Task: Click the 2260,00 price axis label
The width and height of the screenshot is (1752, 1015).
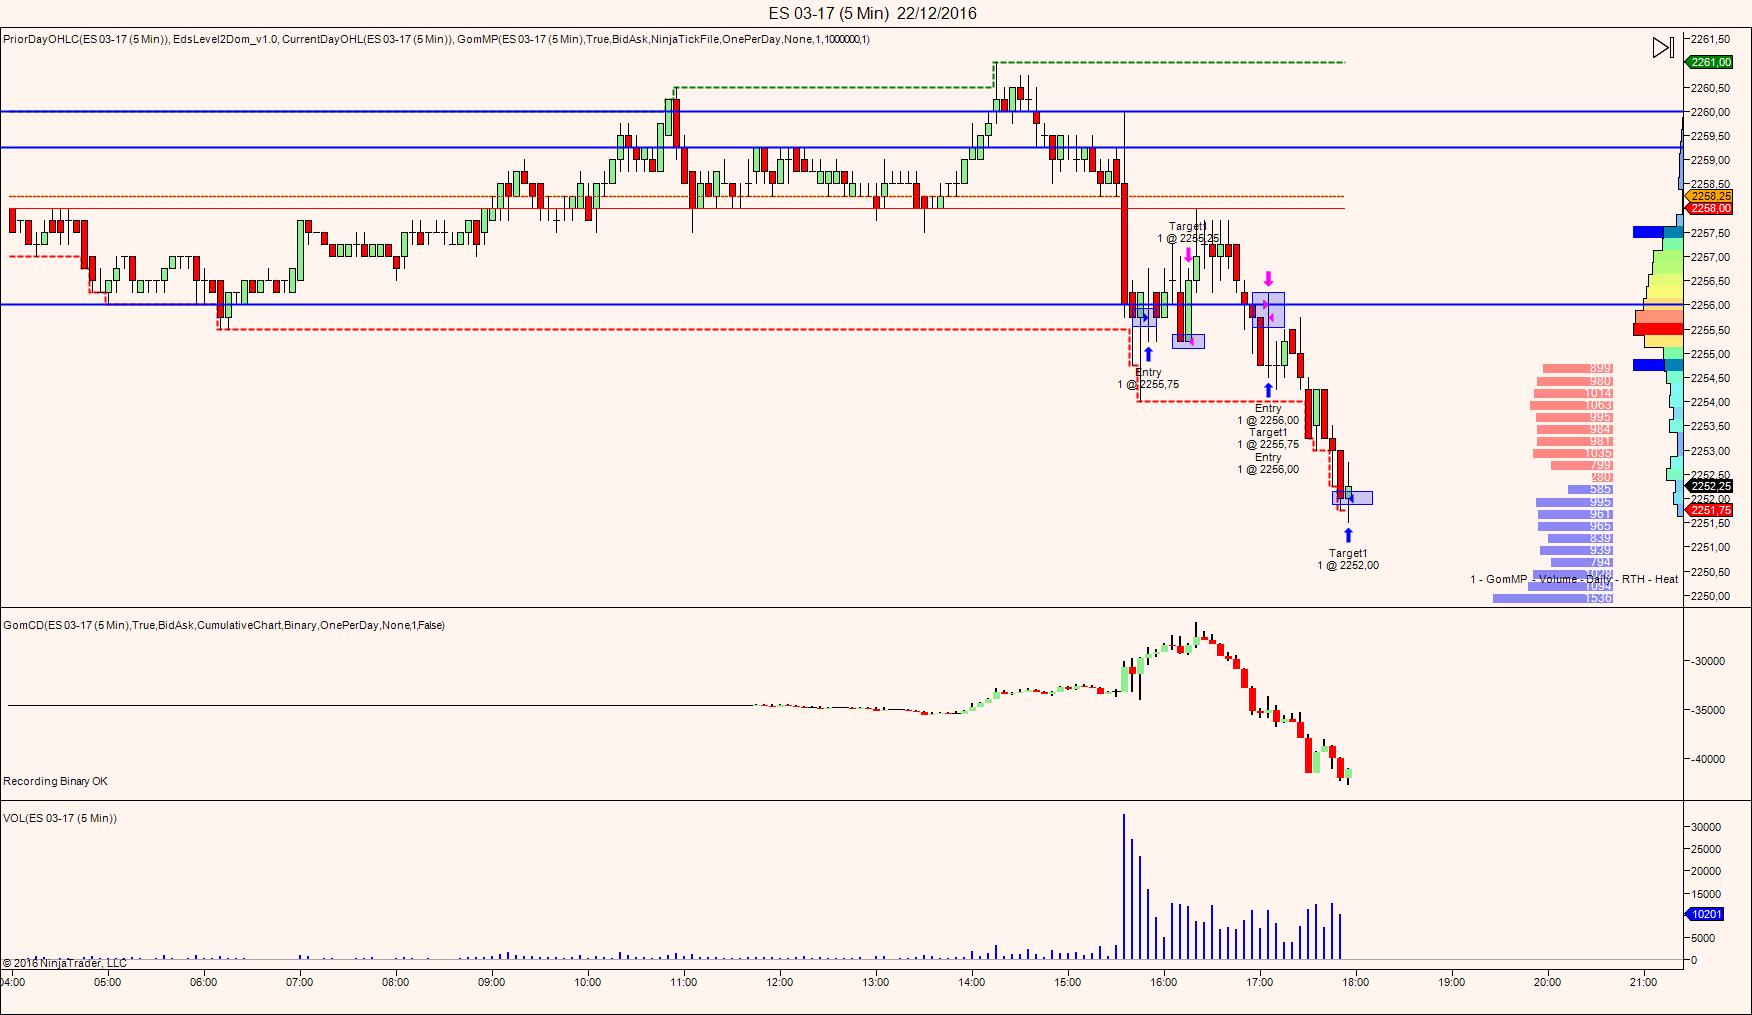Action: tap(1710, 112)
